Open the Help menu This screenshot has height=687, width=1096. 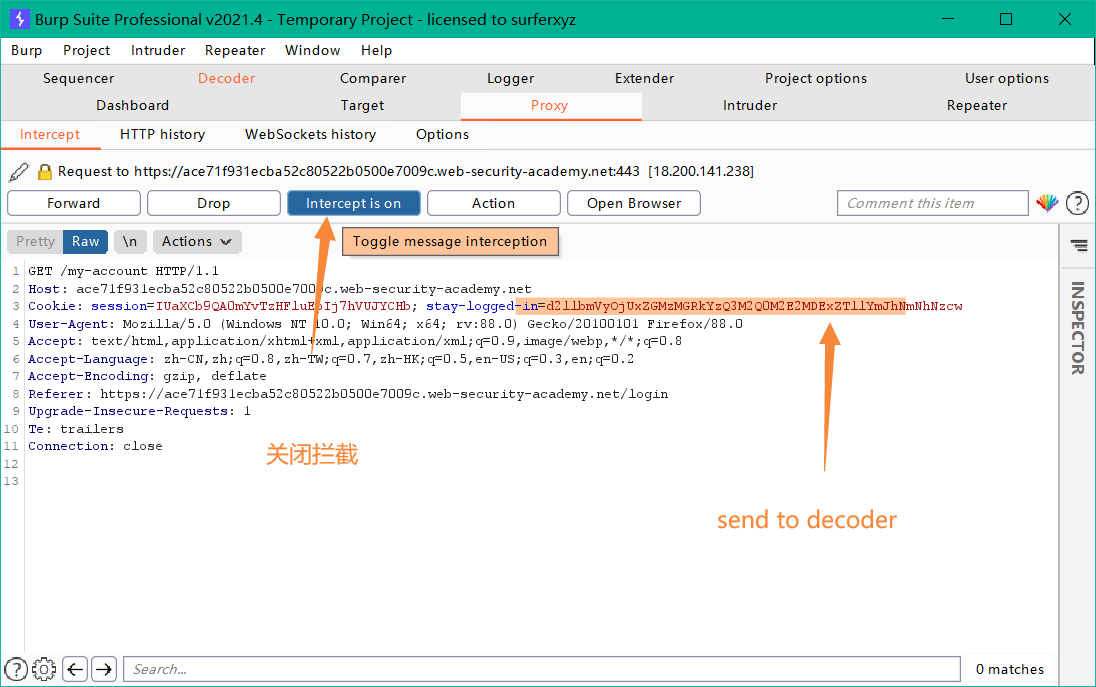(377, 50)
